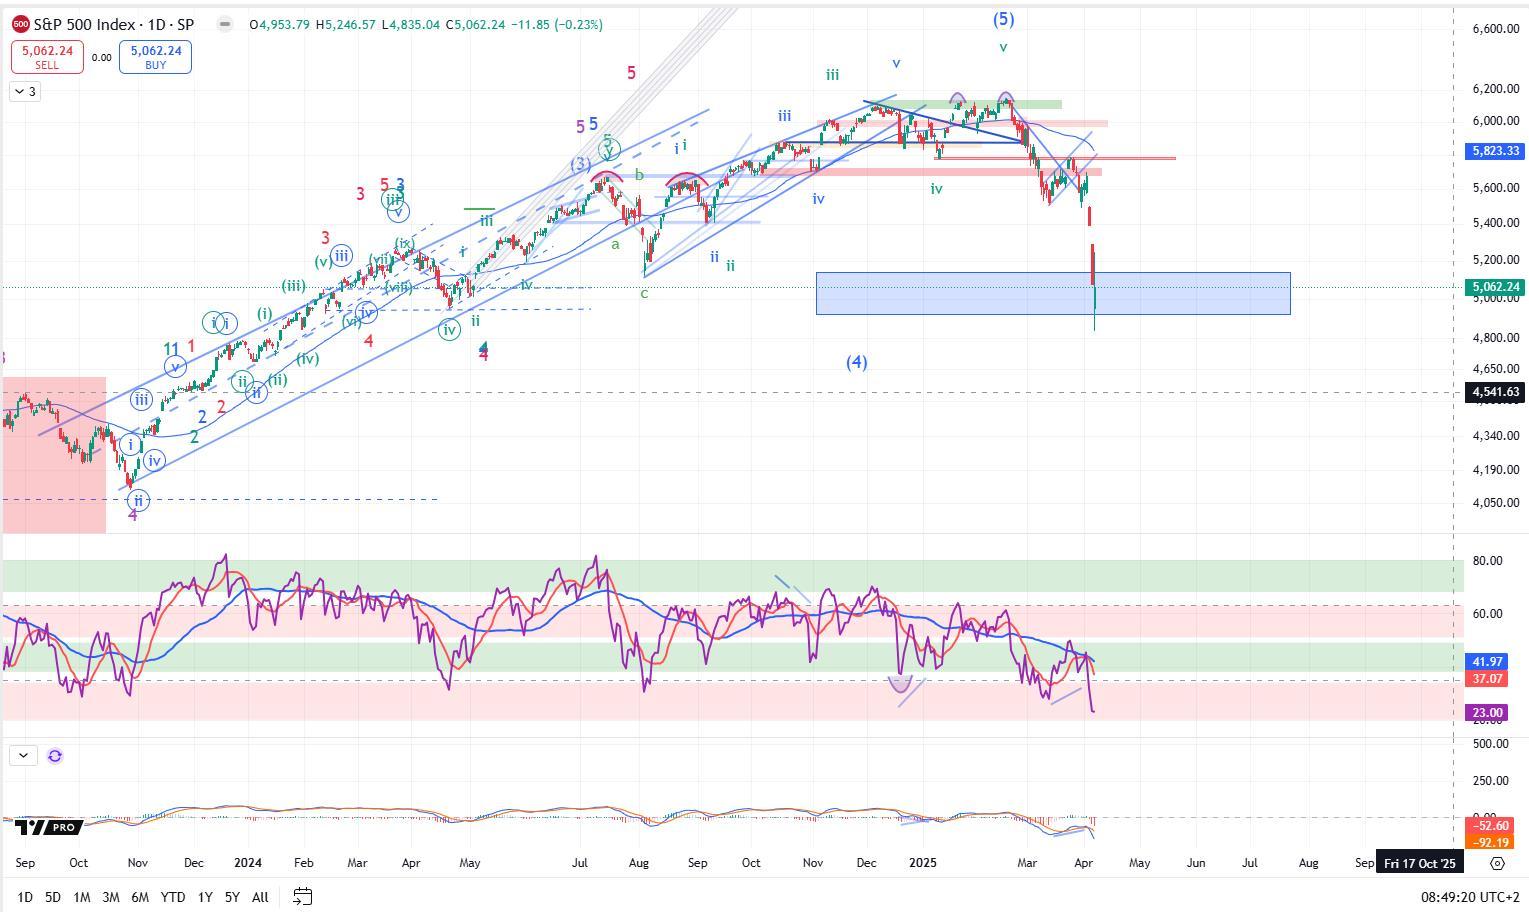Open the Go to date calendar icon
Image resolution: width=1529 pixels, height=912 pixels.
(303, 897)
